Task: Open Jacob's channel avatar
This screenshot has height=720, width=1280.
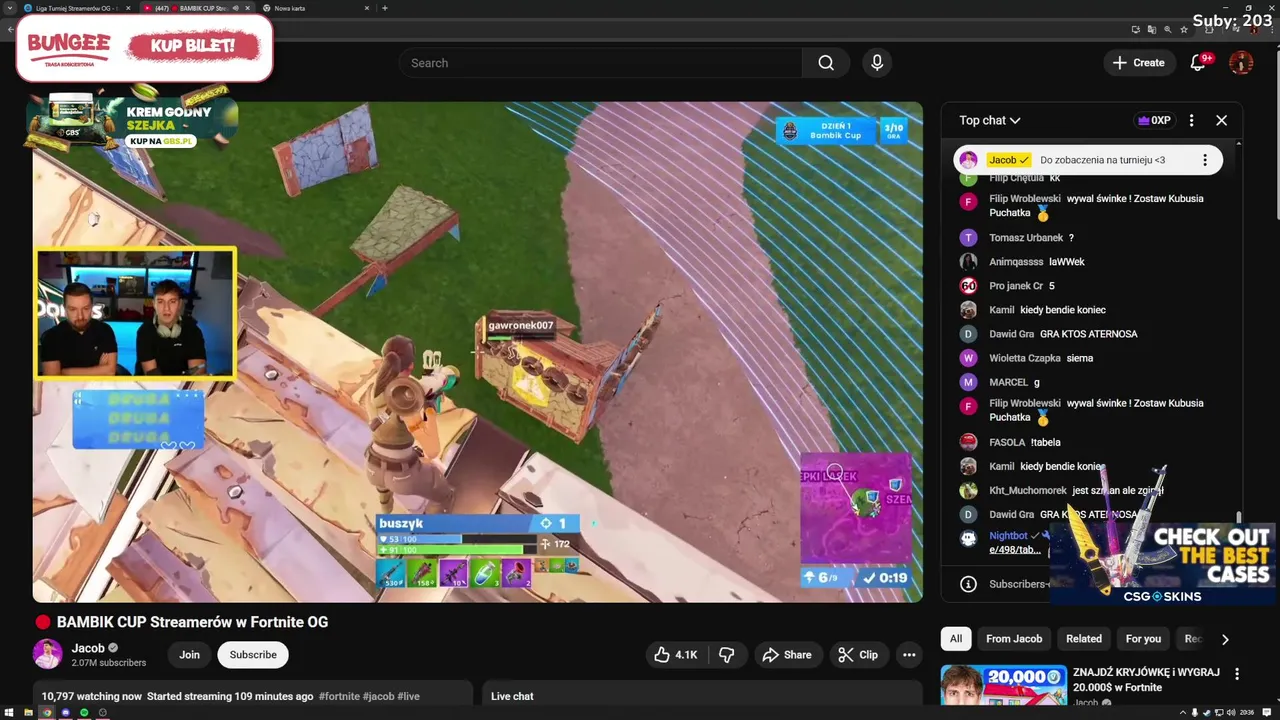Action: [x=47, y=654]
